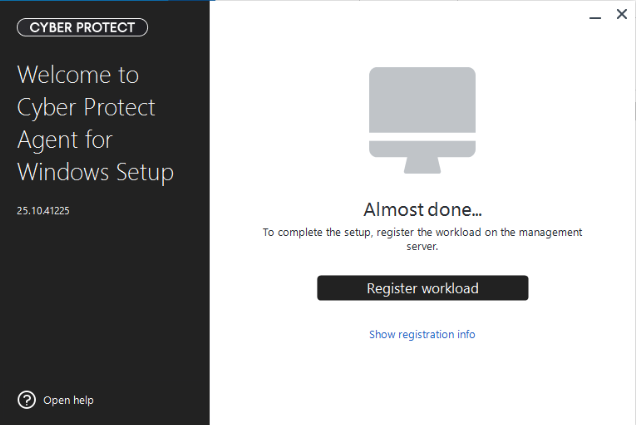
Task: Click the "Welcome to" title line
Action: coord(78,75)
